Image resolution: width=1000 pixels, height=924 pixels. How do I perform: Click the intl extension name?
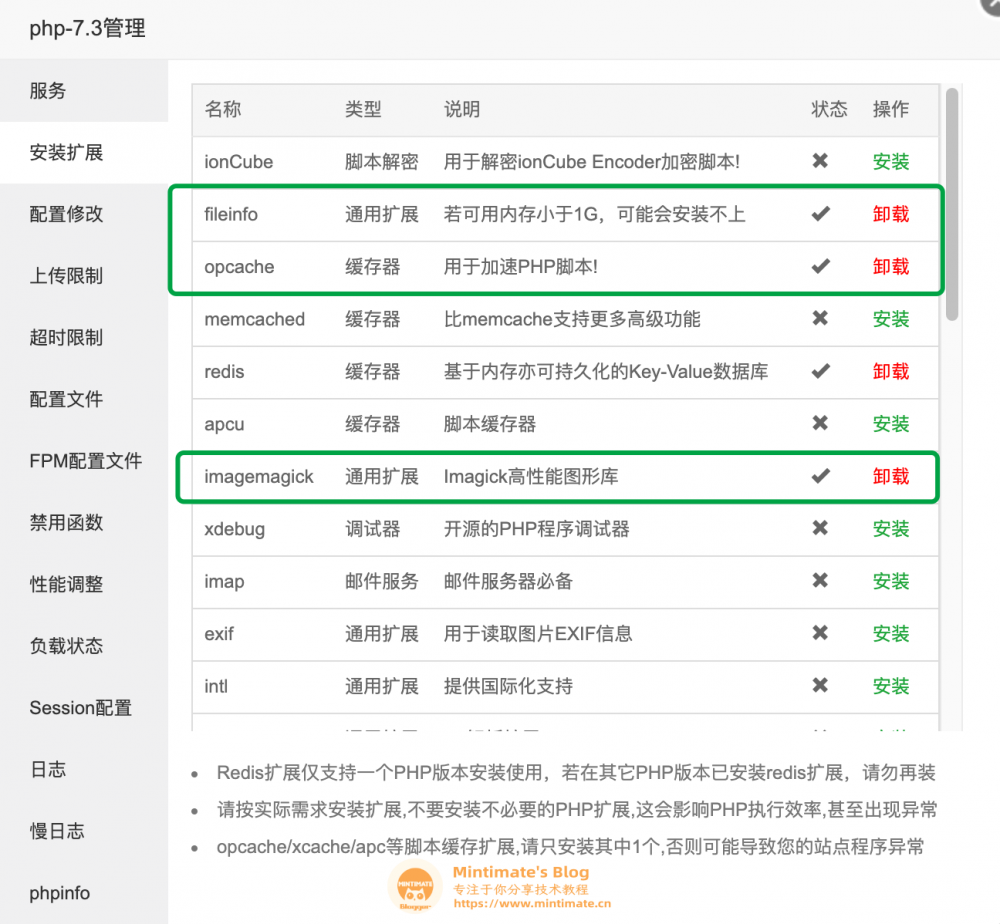(x=216, y=686)
